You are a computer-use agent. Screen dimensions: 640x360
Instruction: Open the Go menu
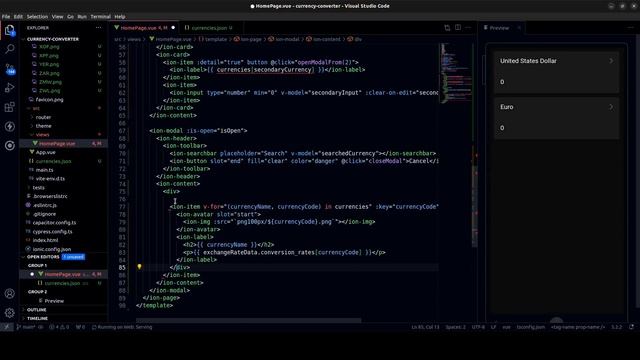point(70,17)
